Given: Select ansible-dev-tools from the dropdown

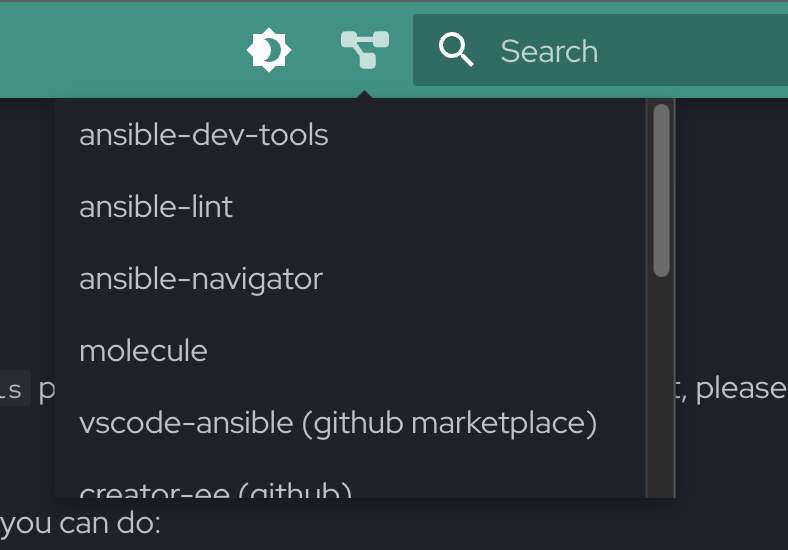Looking at the screenshot, I should pyautogui.click(x=203, y=135).
